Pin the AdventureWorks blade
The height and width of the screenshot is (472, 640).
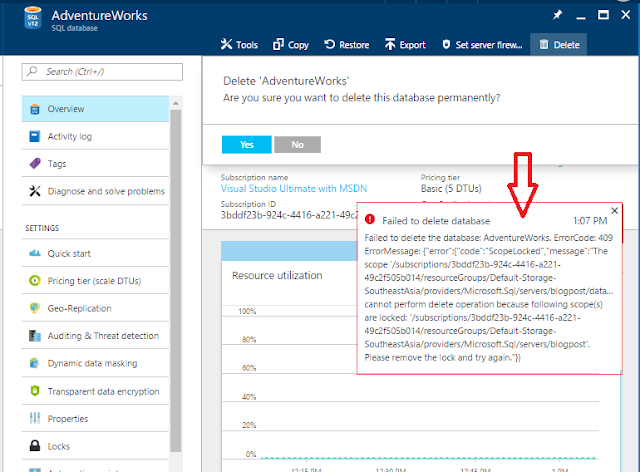[x=557, y=16]
